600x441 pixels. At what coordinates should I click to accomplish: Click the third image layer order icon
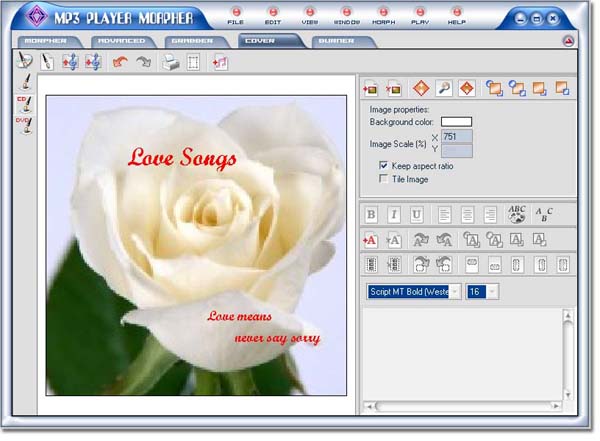(540, 88)
